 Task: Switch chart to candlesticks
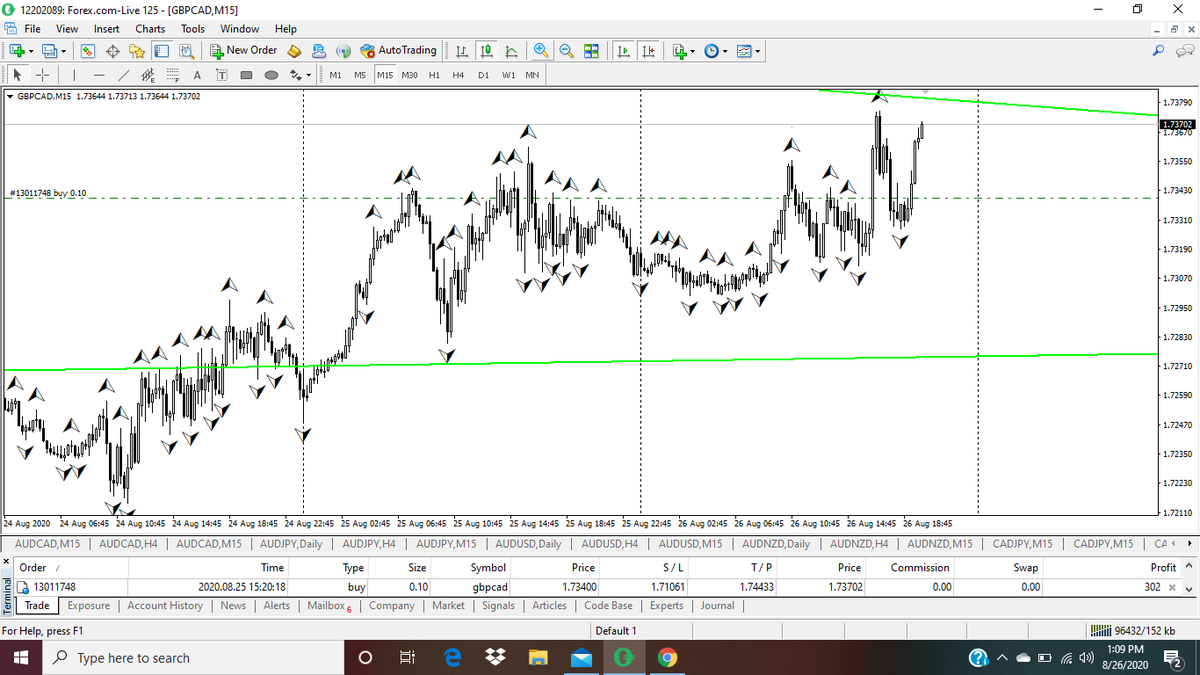point(487,50)
